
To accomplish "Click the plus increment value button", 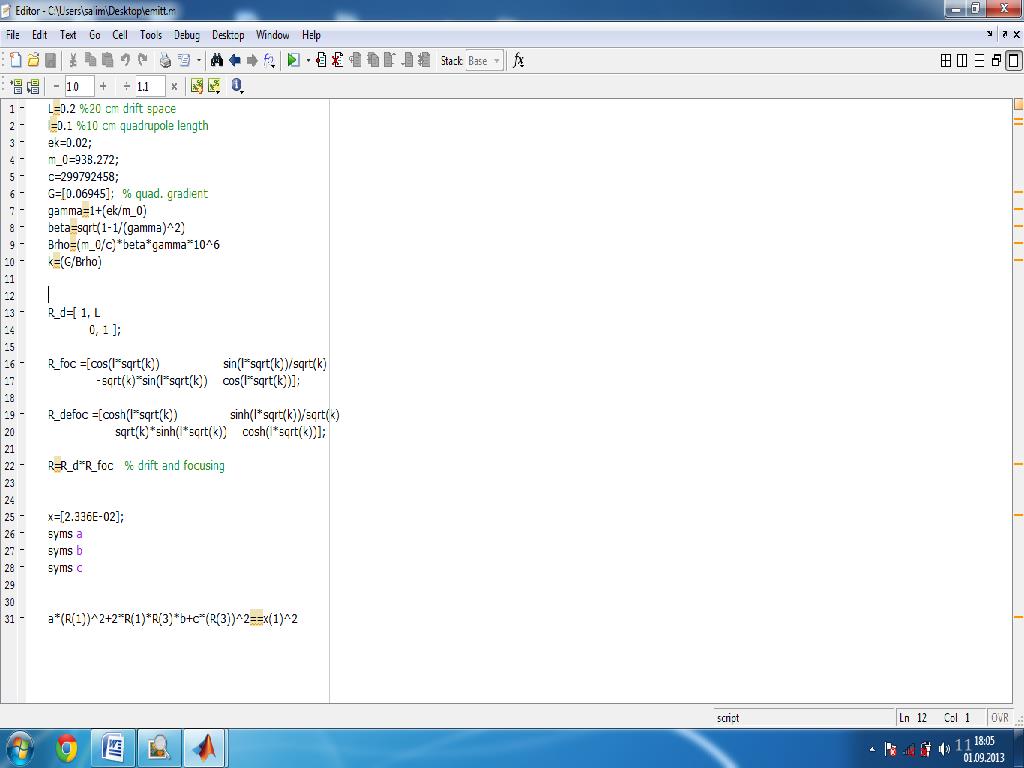I will pos(102,87).
